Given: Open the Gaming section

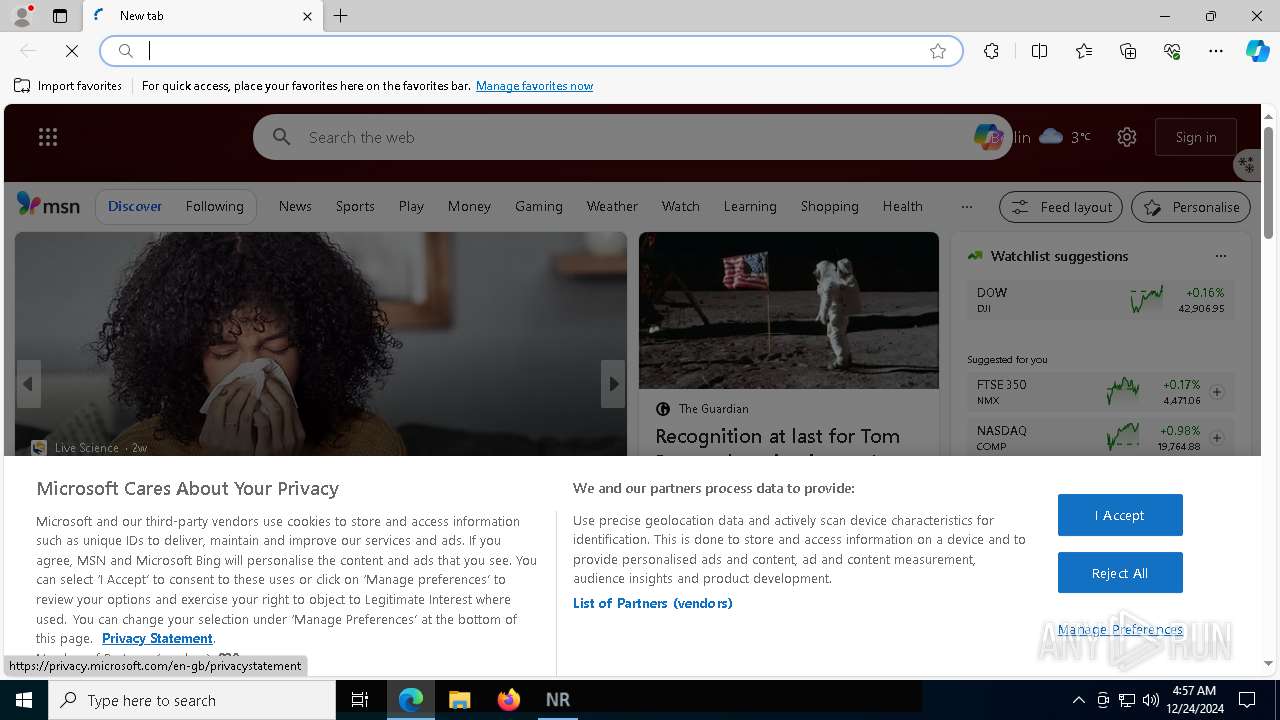Looking at the screenshot, I should 539,206.
